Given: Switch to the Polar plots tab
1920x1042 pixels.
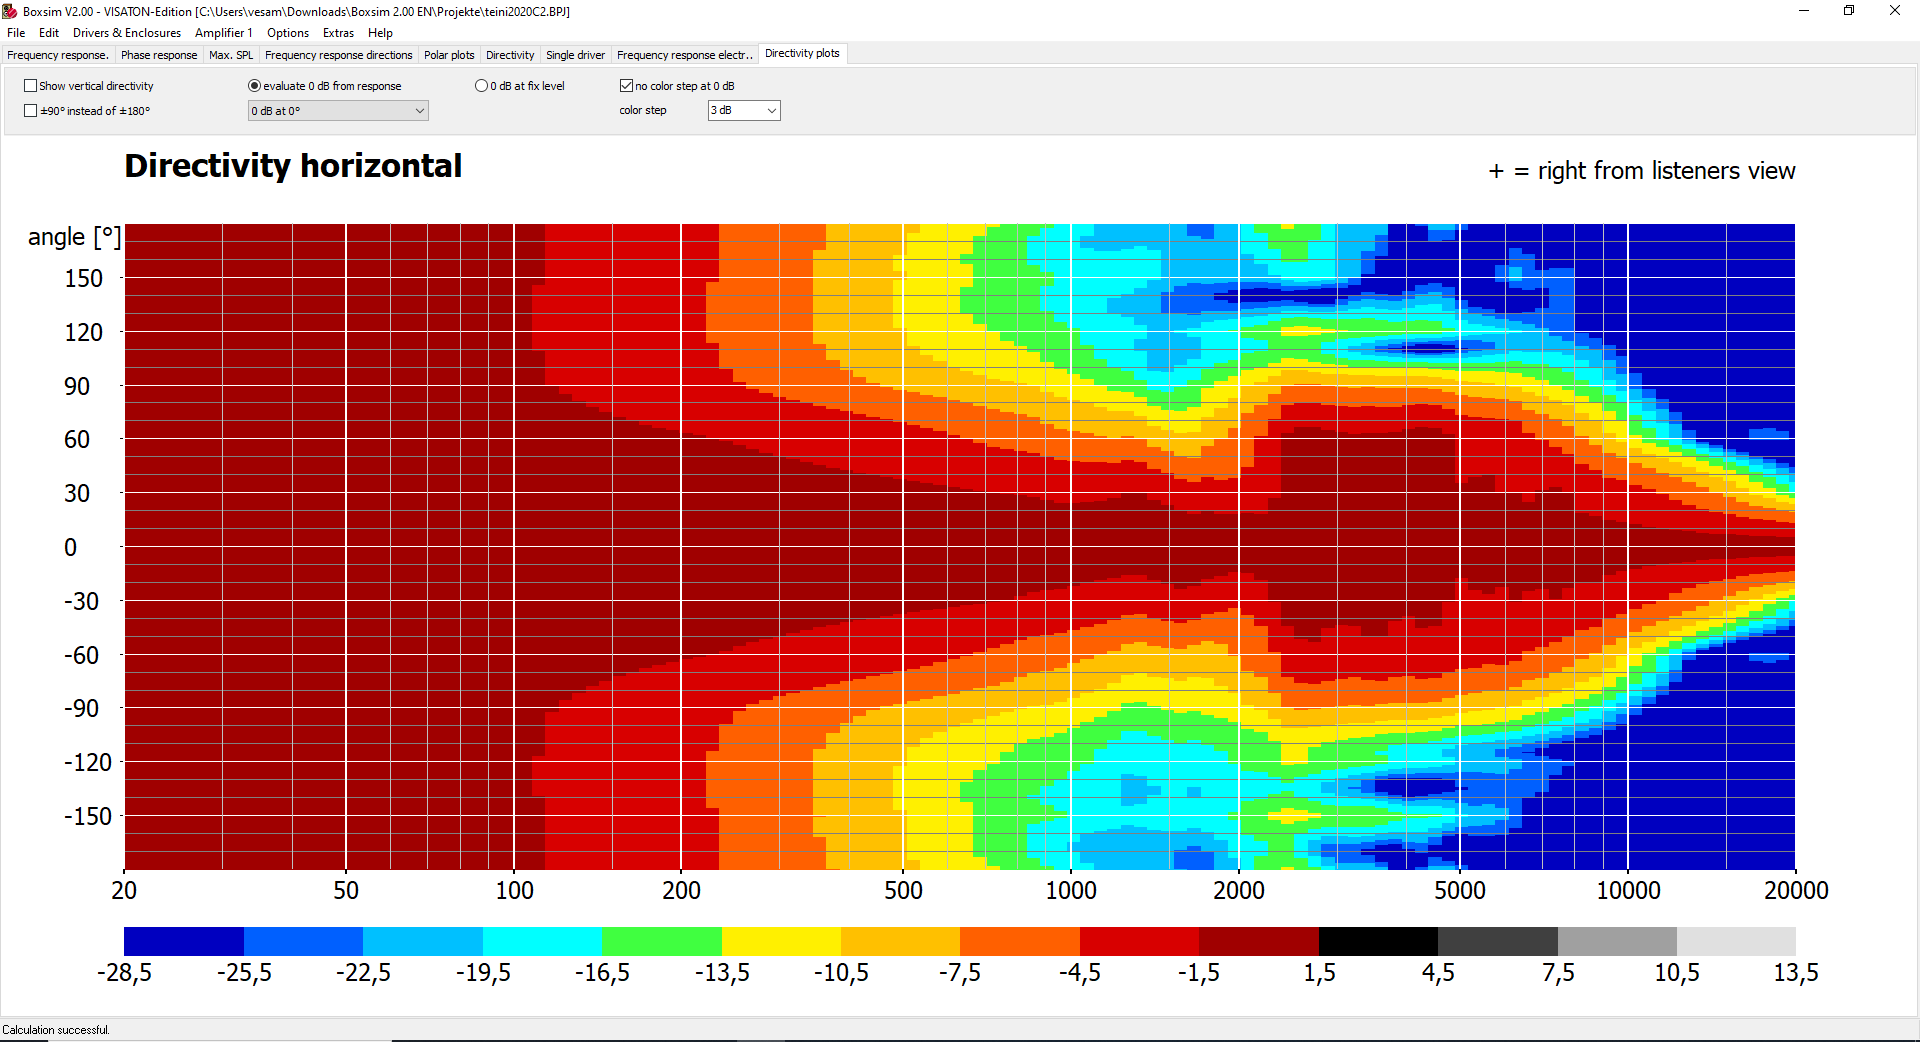Looking at the screenshot, I should pyautogui.click(x=449, y=55).
